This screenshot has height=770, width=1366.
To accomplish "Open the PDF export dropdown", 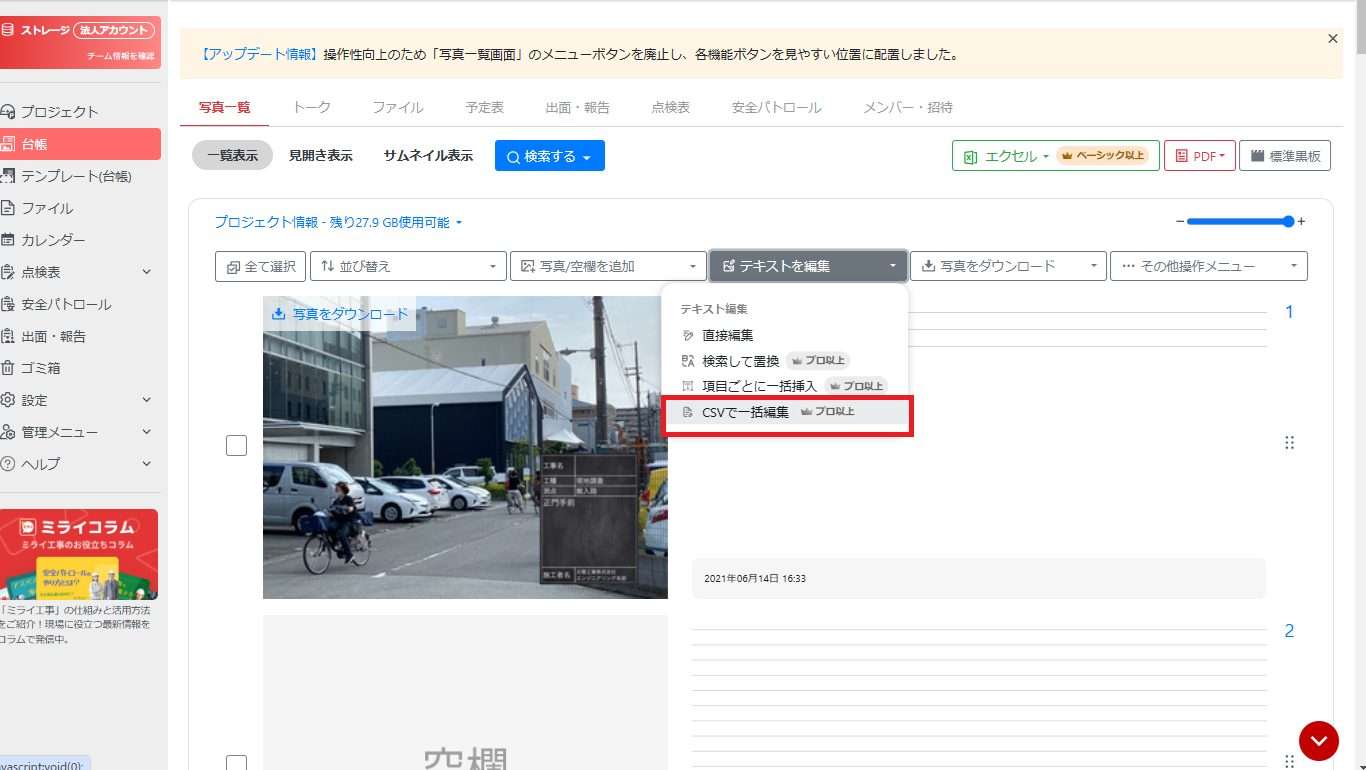I will click(x=1200, y=156).
